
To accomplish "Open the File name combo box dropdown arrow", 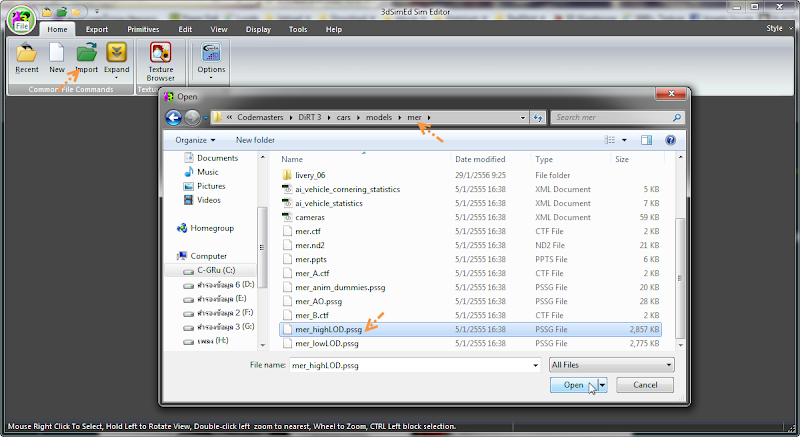I will point(535,366).
